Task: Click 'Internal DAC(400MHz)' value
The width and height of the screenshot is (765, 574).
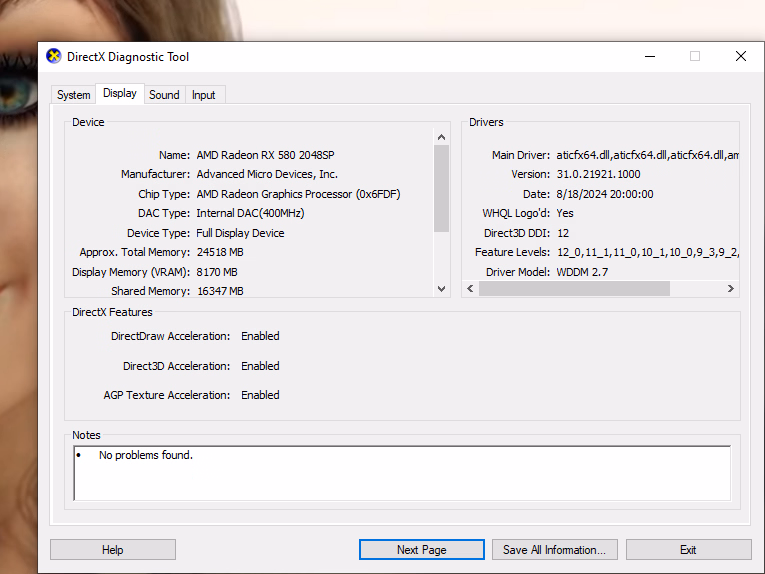Action: [250, 213]
